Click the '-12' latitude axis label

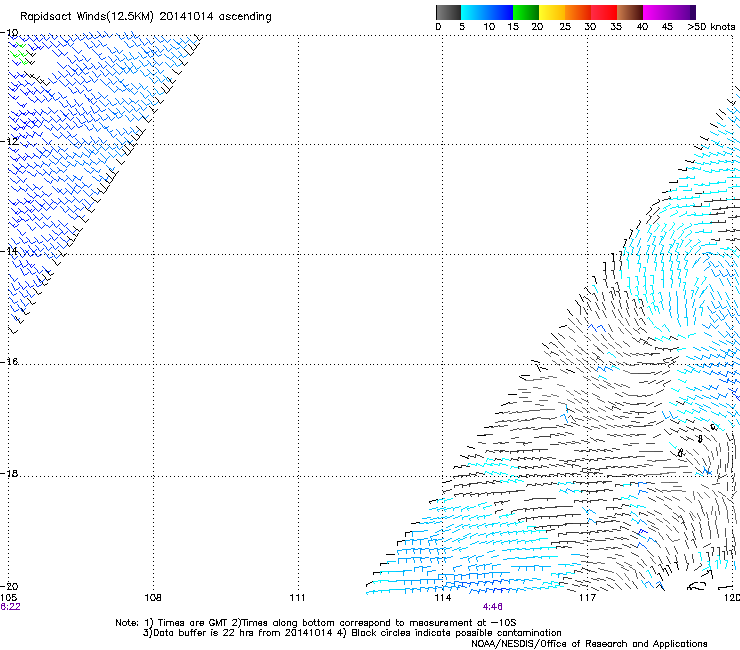tap(9, 141)
